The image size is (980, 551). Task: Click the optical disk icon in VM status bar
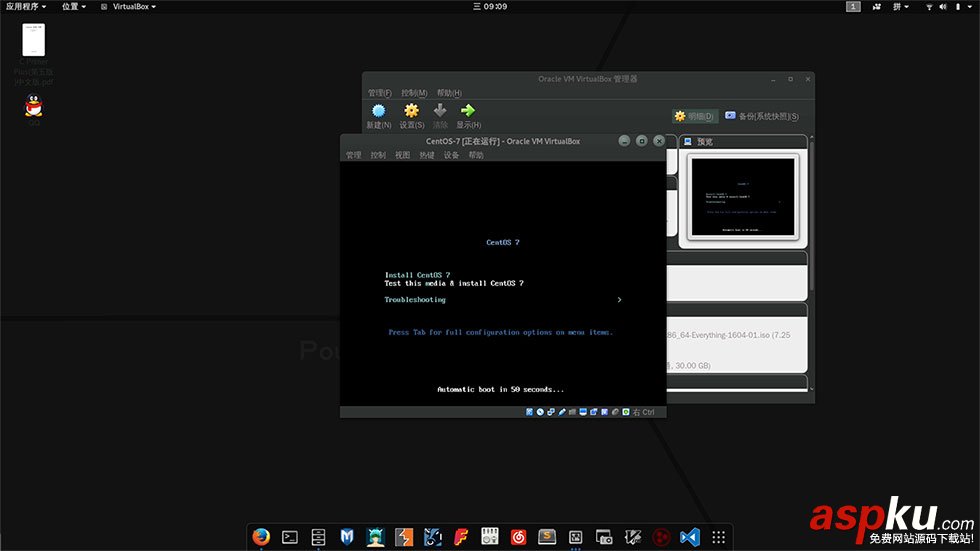pos(540,412)
